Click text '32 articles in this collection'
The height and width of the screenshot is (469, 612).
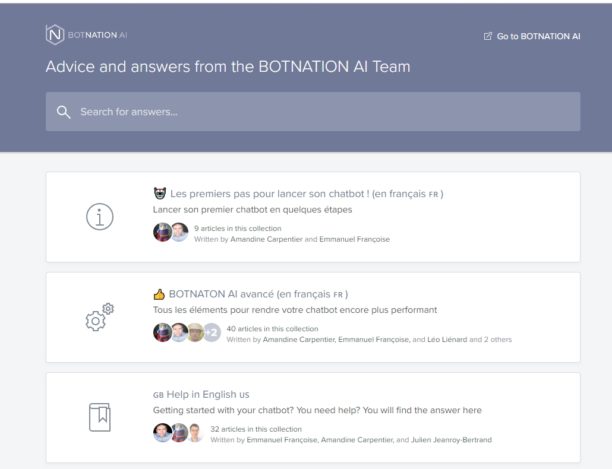(x=256, y=429)
